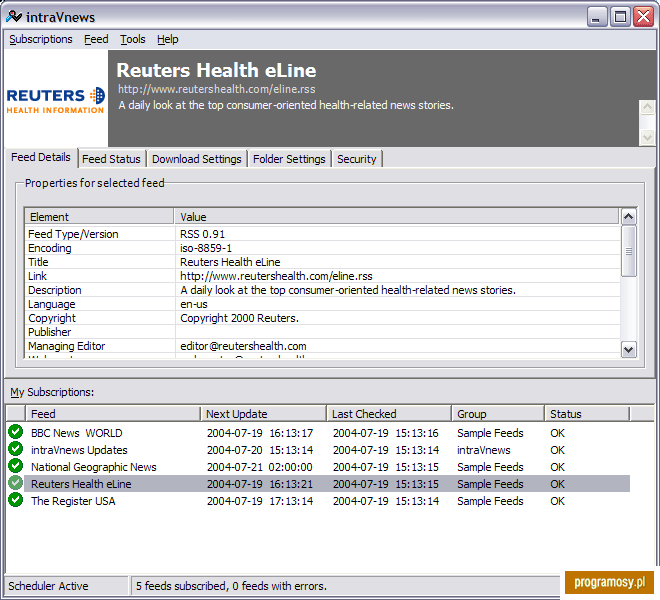Image resolution: width=660 pixels, height=600 pixels.
Task: Sort subscriptions by the Status column header
Action: point(587,414)
